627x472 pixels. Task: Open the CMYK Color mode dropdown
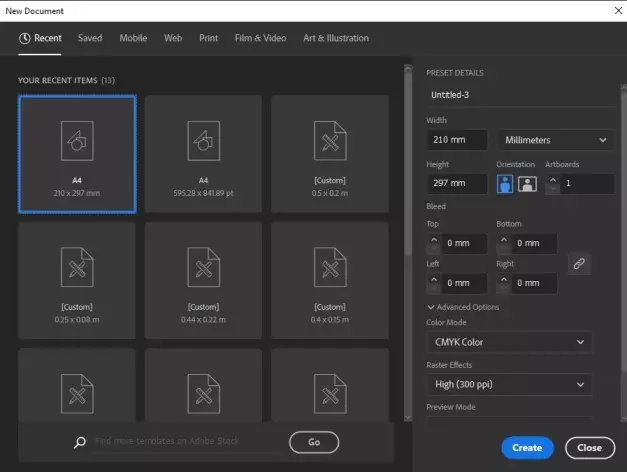(509, 342)
